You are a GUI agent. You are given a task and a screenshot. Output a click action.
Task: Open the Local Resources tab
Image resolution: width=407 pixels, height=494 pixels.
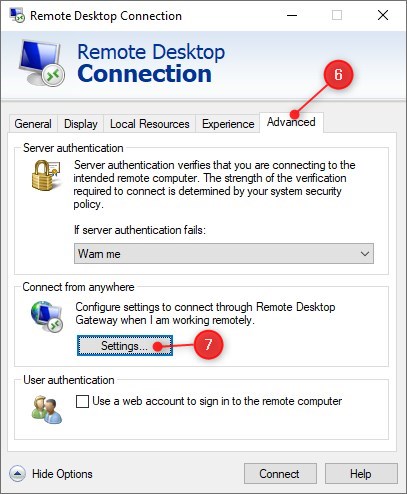pos(150,124)
